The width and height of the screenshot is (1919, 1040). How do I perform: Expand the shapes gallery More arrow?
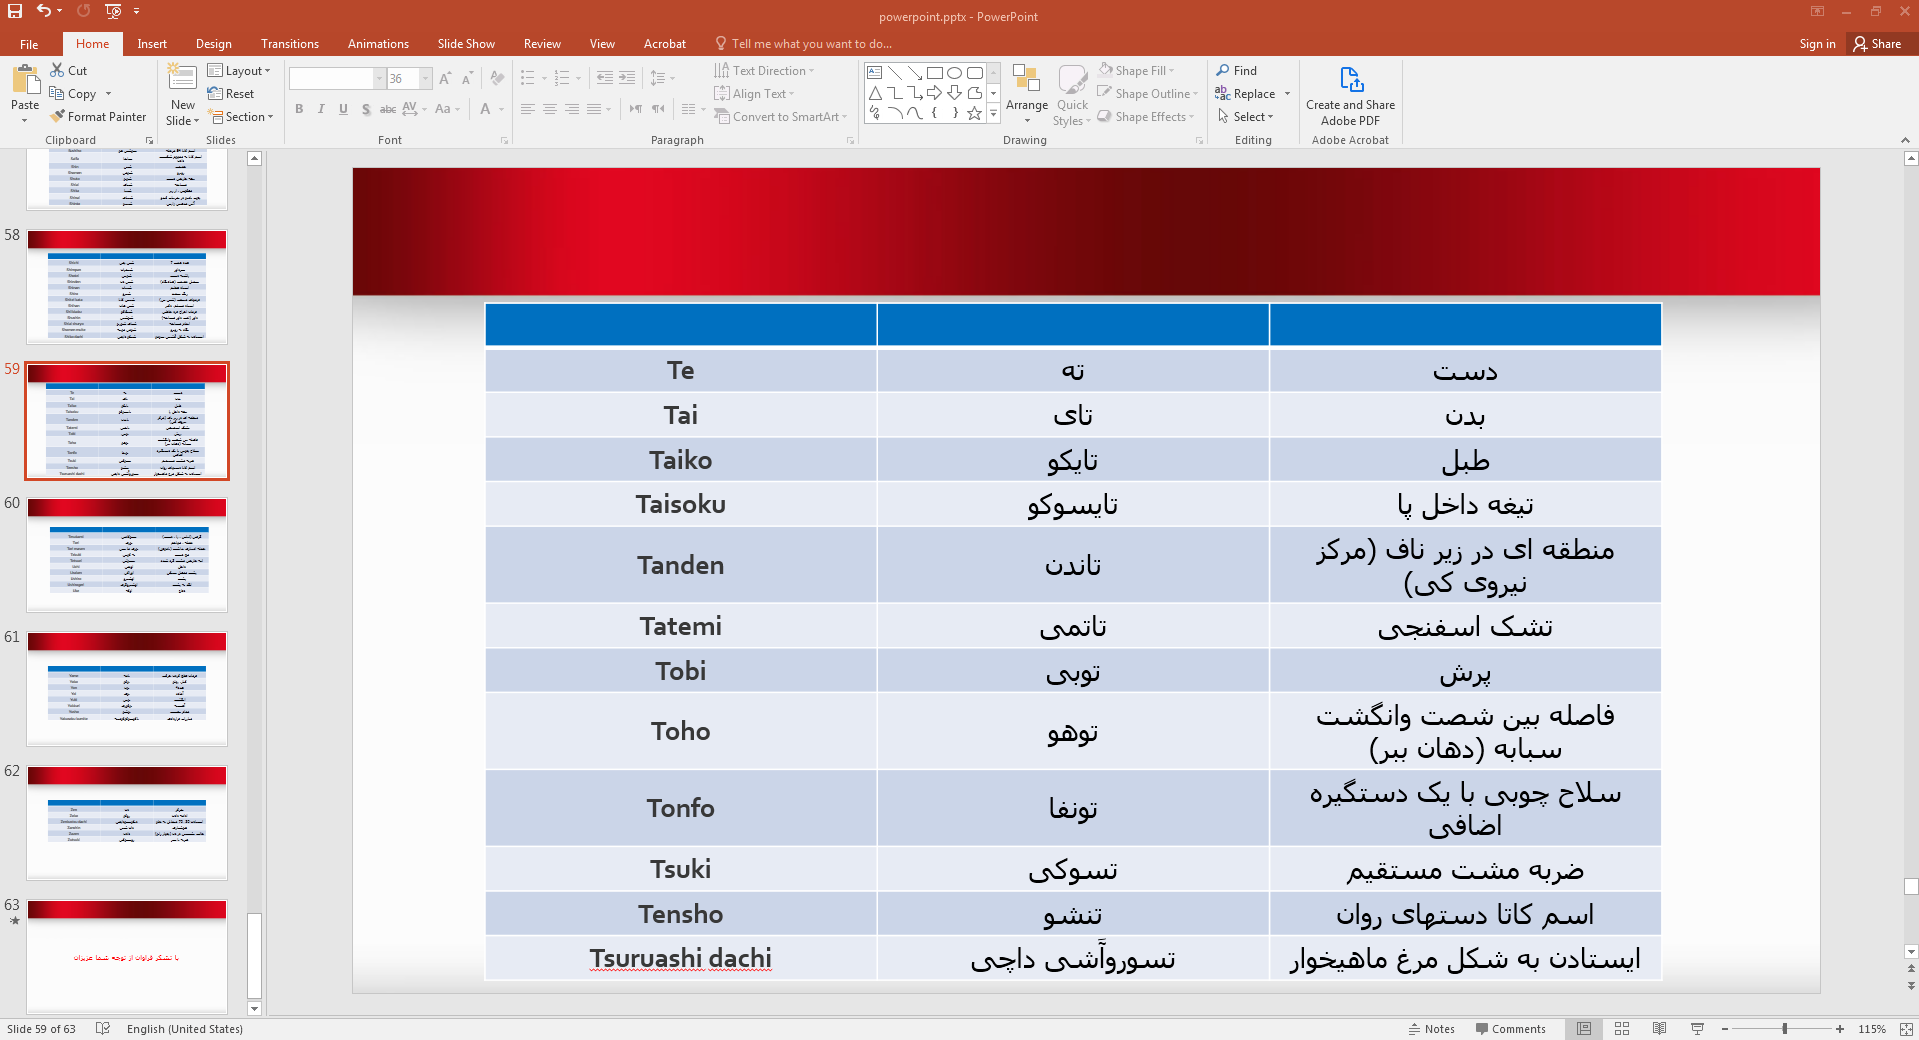click(x=993, y=114)
